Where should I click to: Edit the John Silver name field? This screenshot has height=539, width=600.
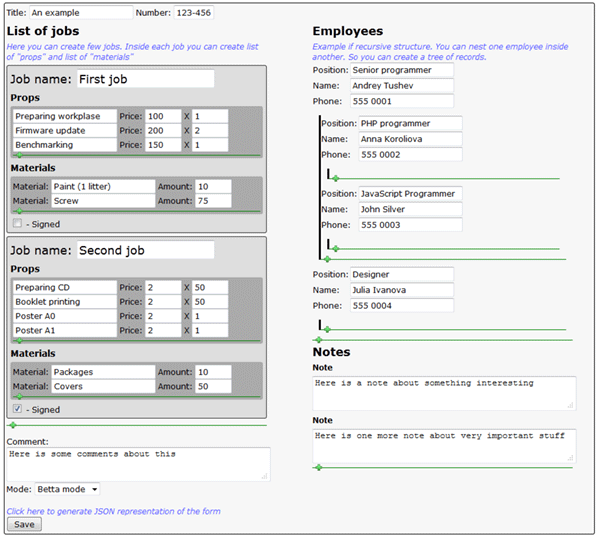410,209
